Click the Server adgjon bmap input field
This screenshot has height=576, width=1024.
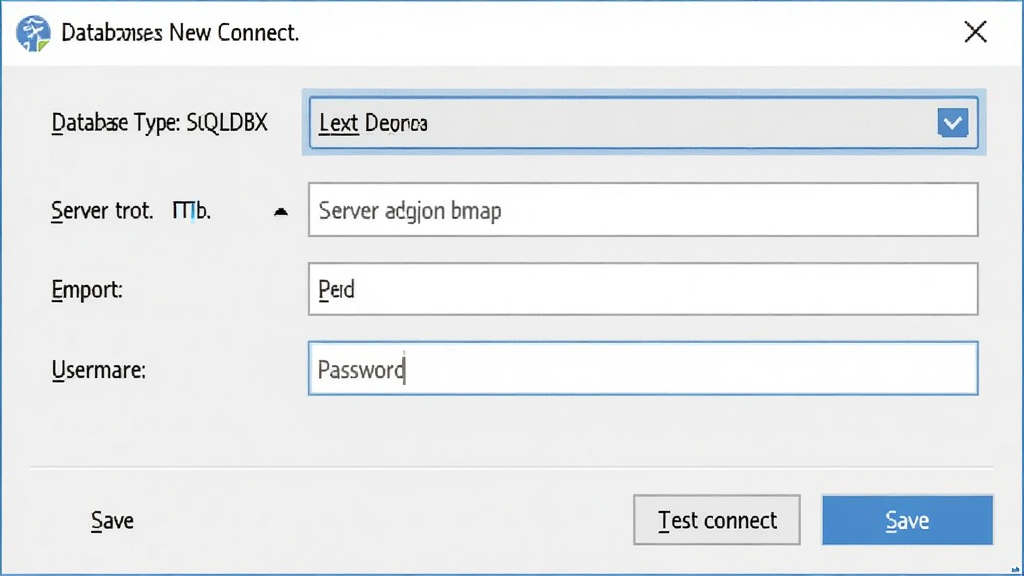click(643, 210)
